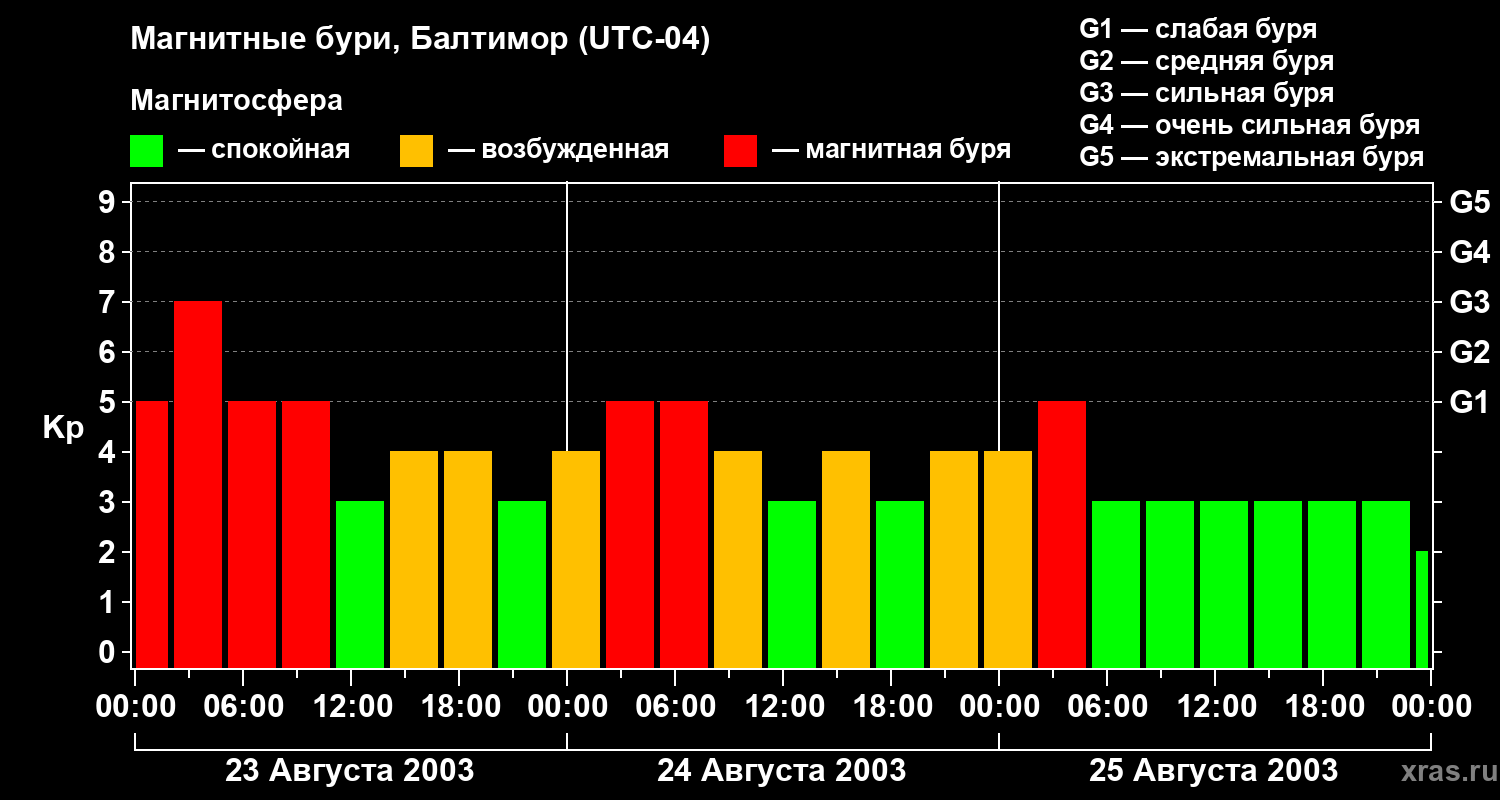Click the '24 Августа 2003' date label
Screen dimensions: 1500x800
(781, 771)
